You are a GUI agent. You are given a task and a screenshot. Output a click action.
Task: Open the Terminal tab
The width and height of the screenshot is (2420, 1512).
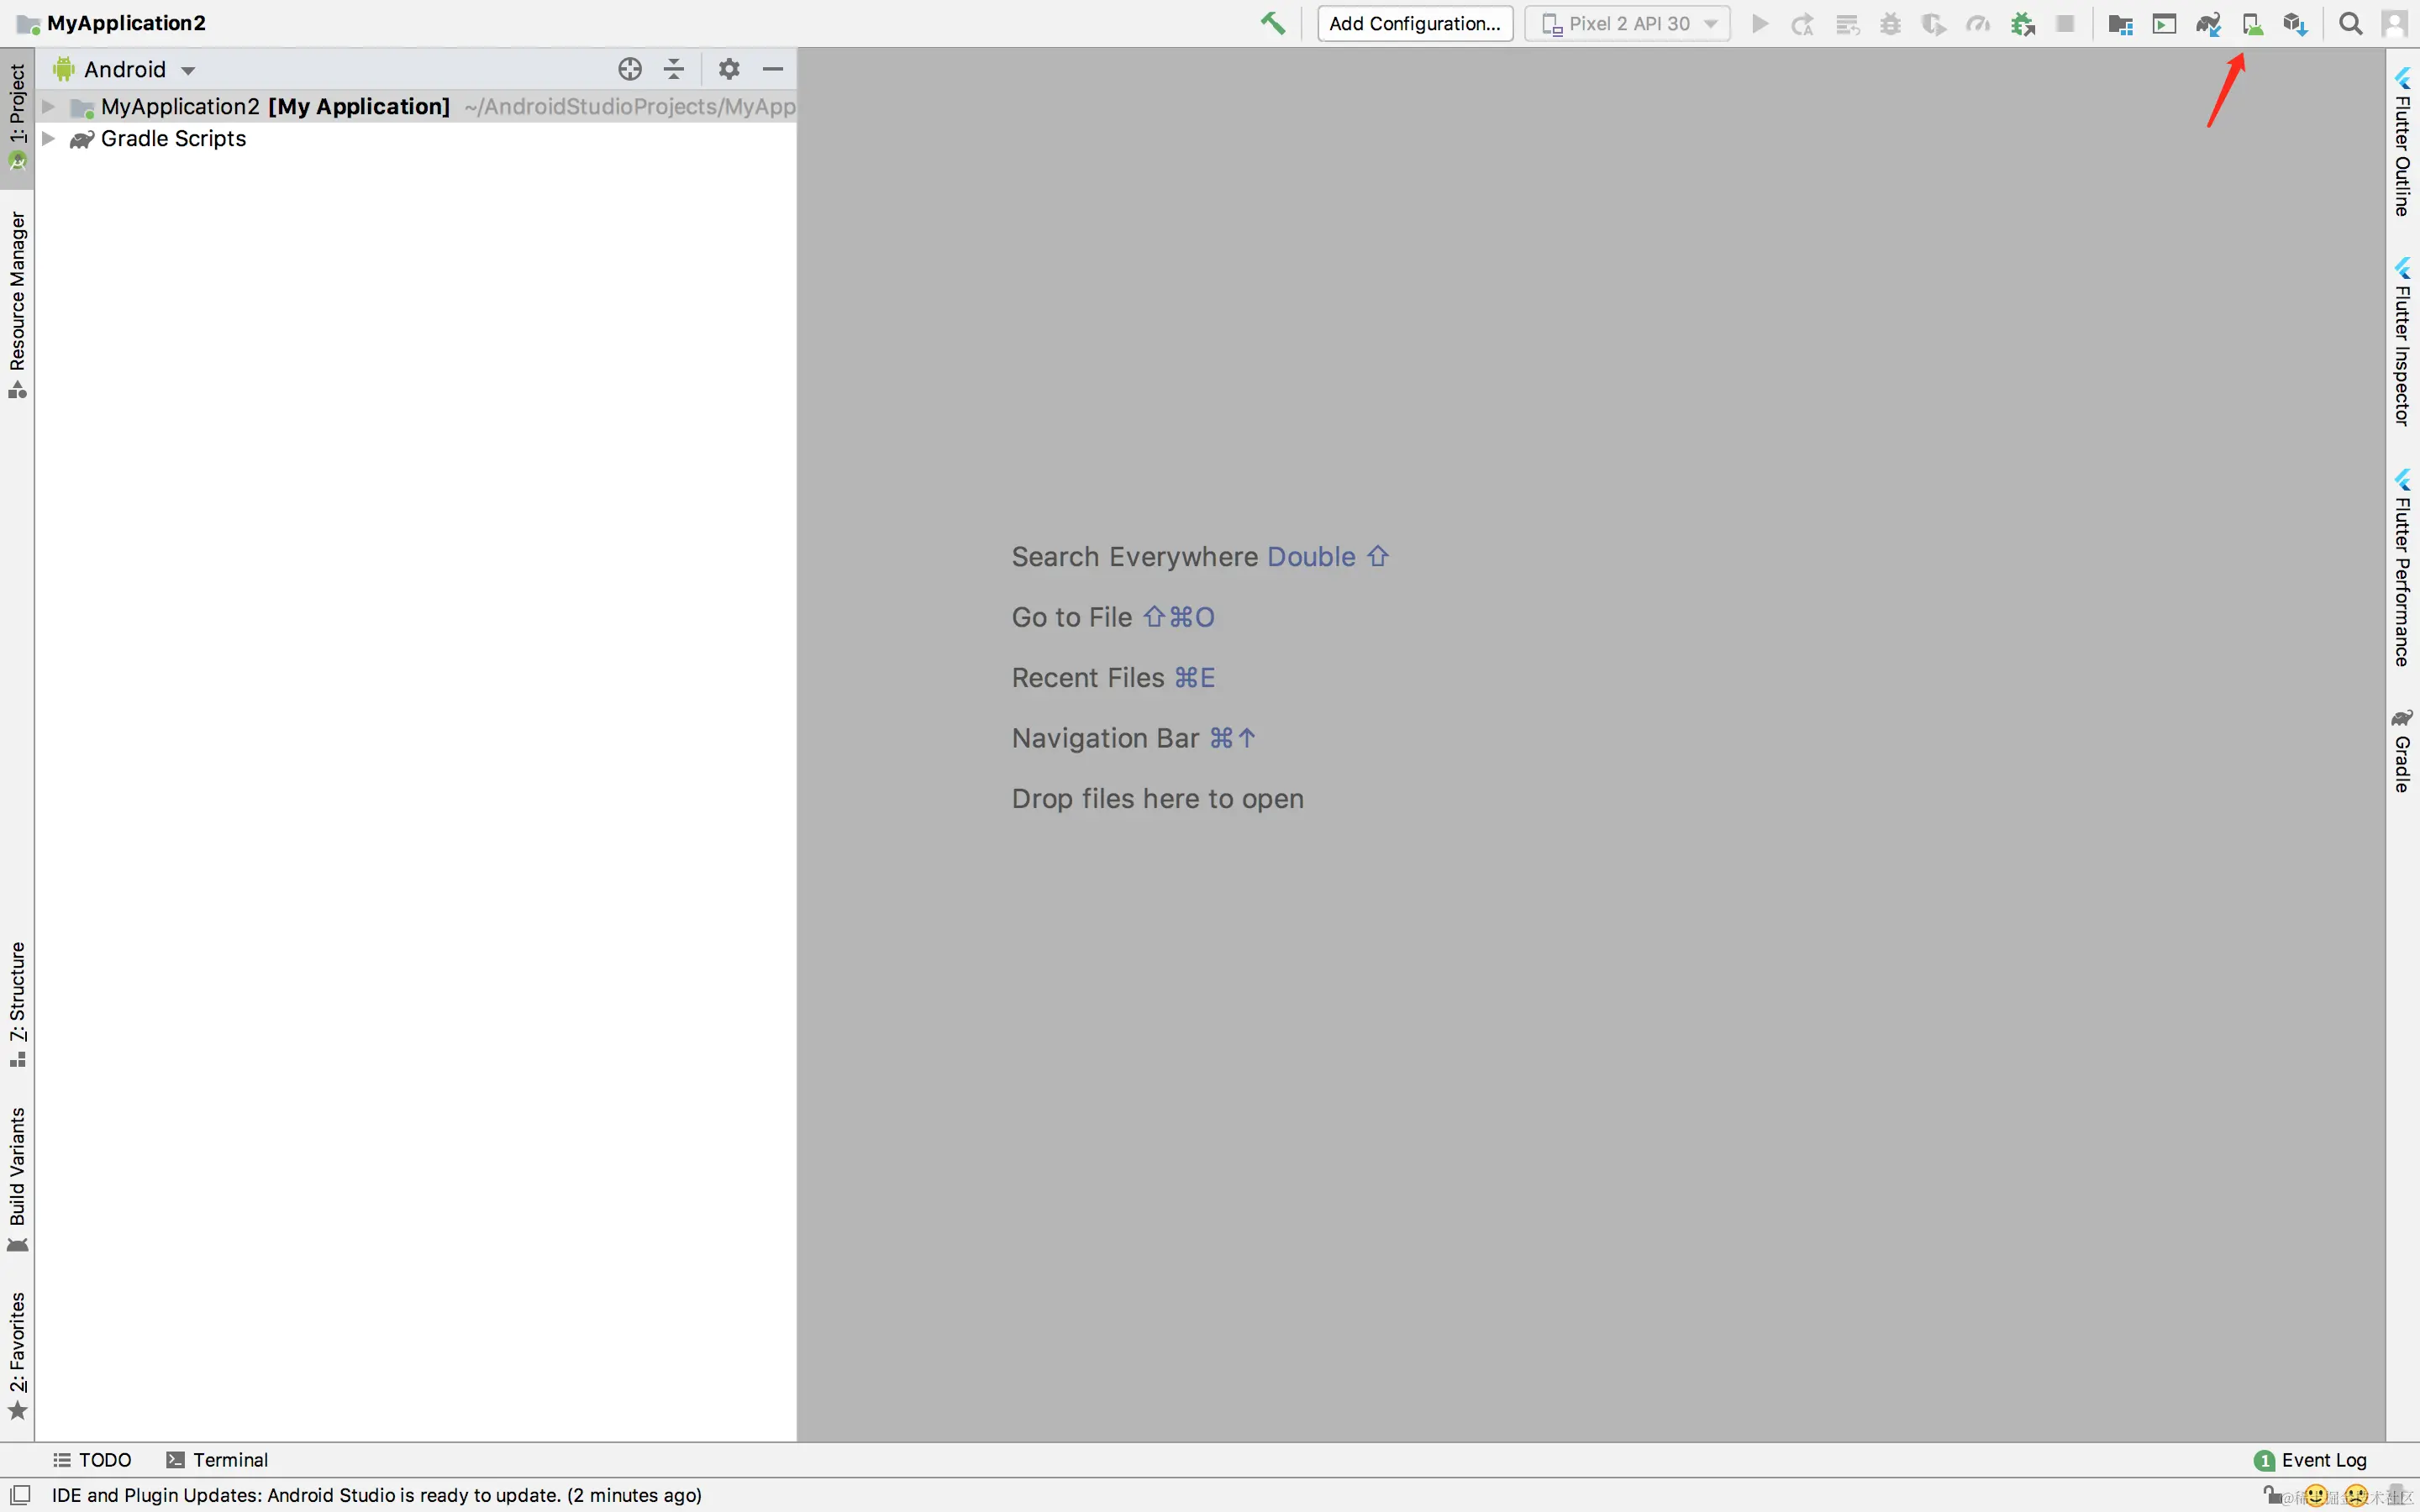click(218, 1460)
